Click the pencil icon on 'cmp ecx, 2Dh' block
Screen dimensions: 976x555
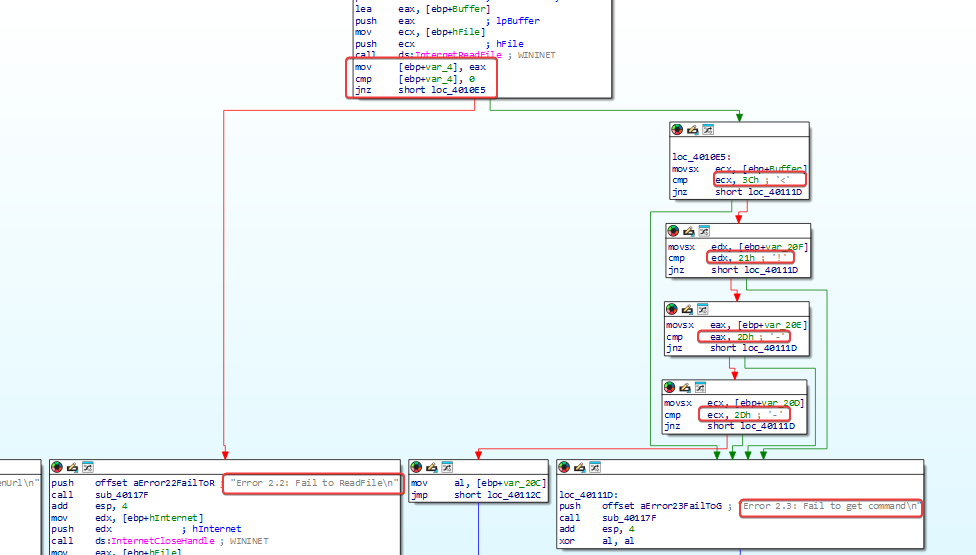point(685,387)
